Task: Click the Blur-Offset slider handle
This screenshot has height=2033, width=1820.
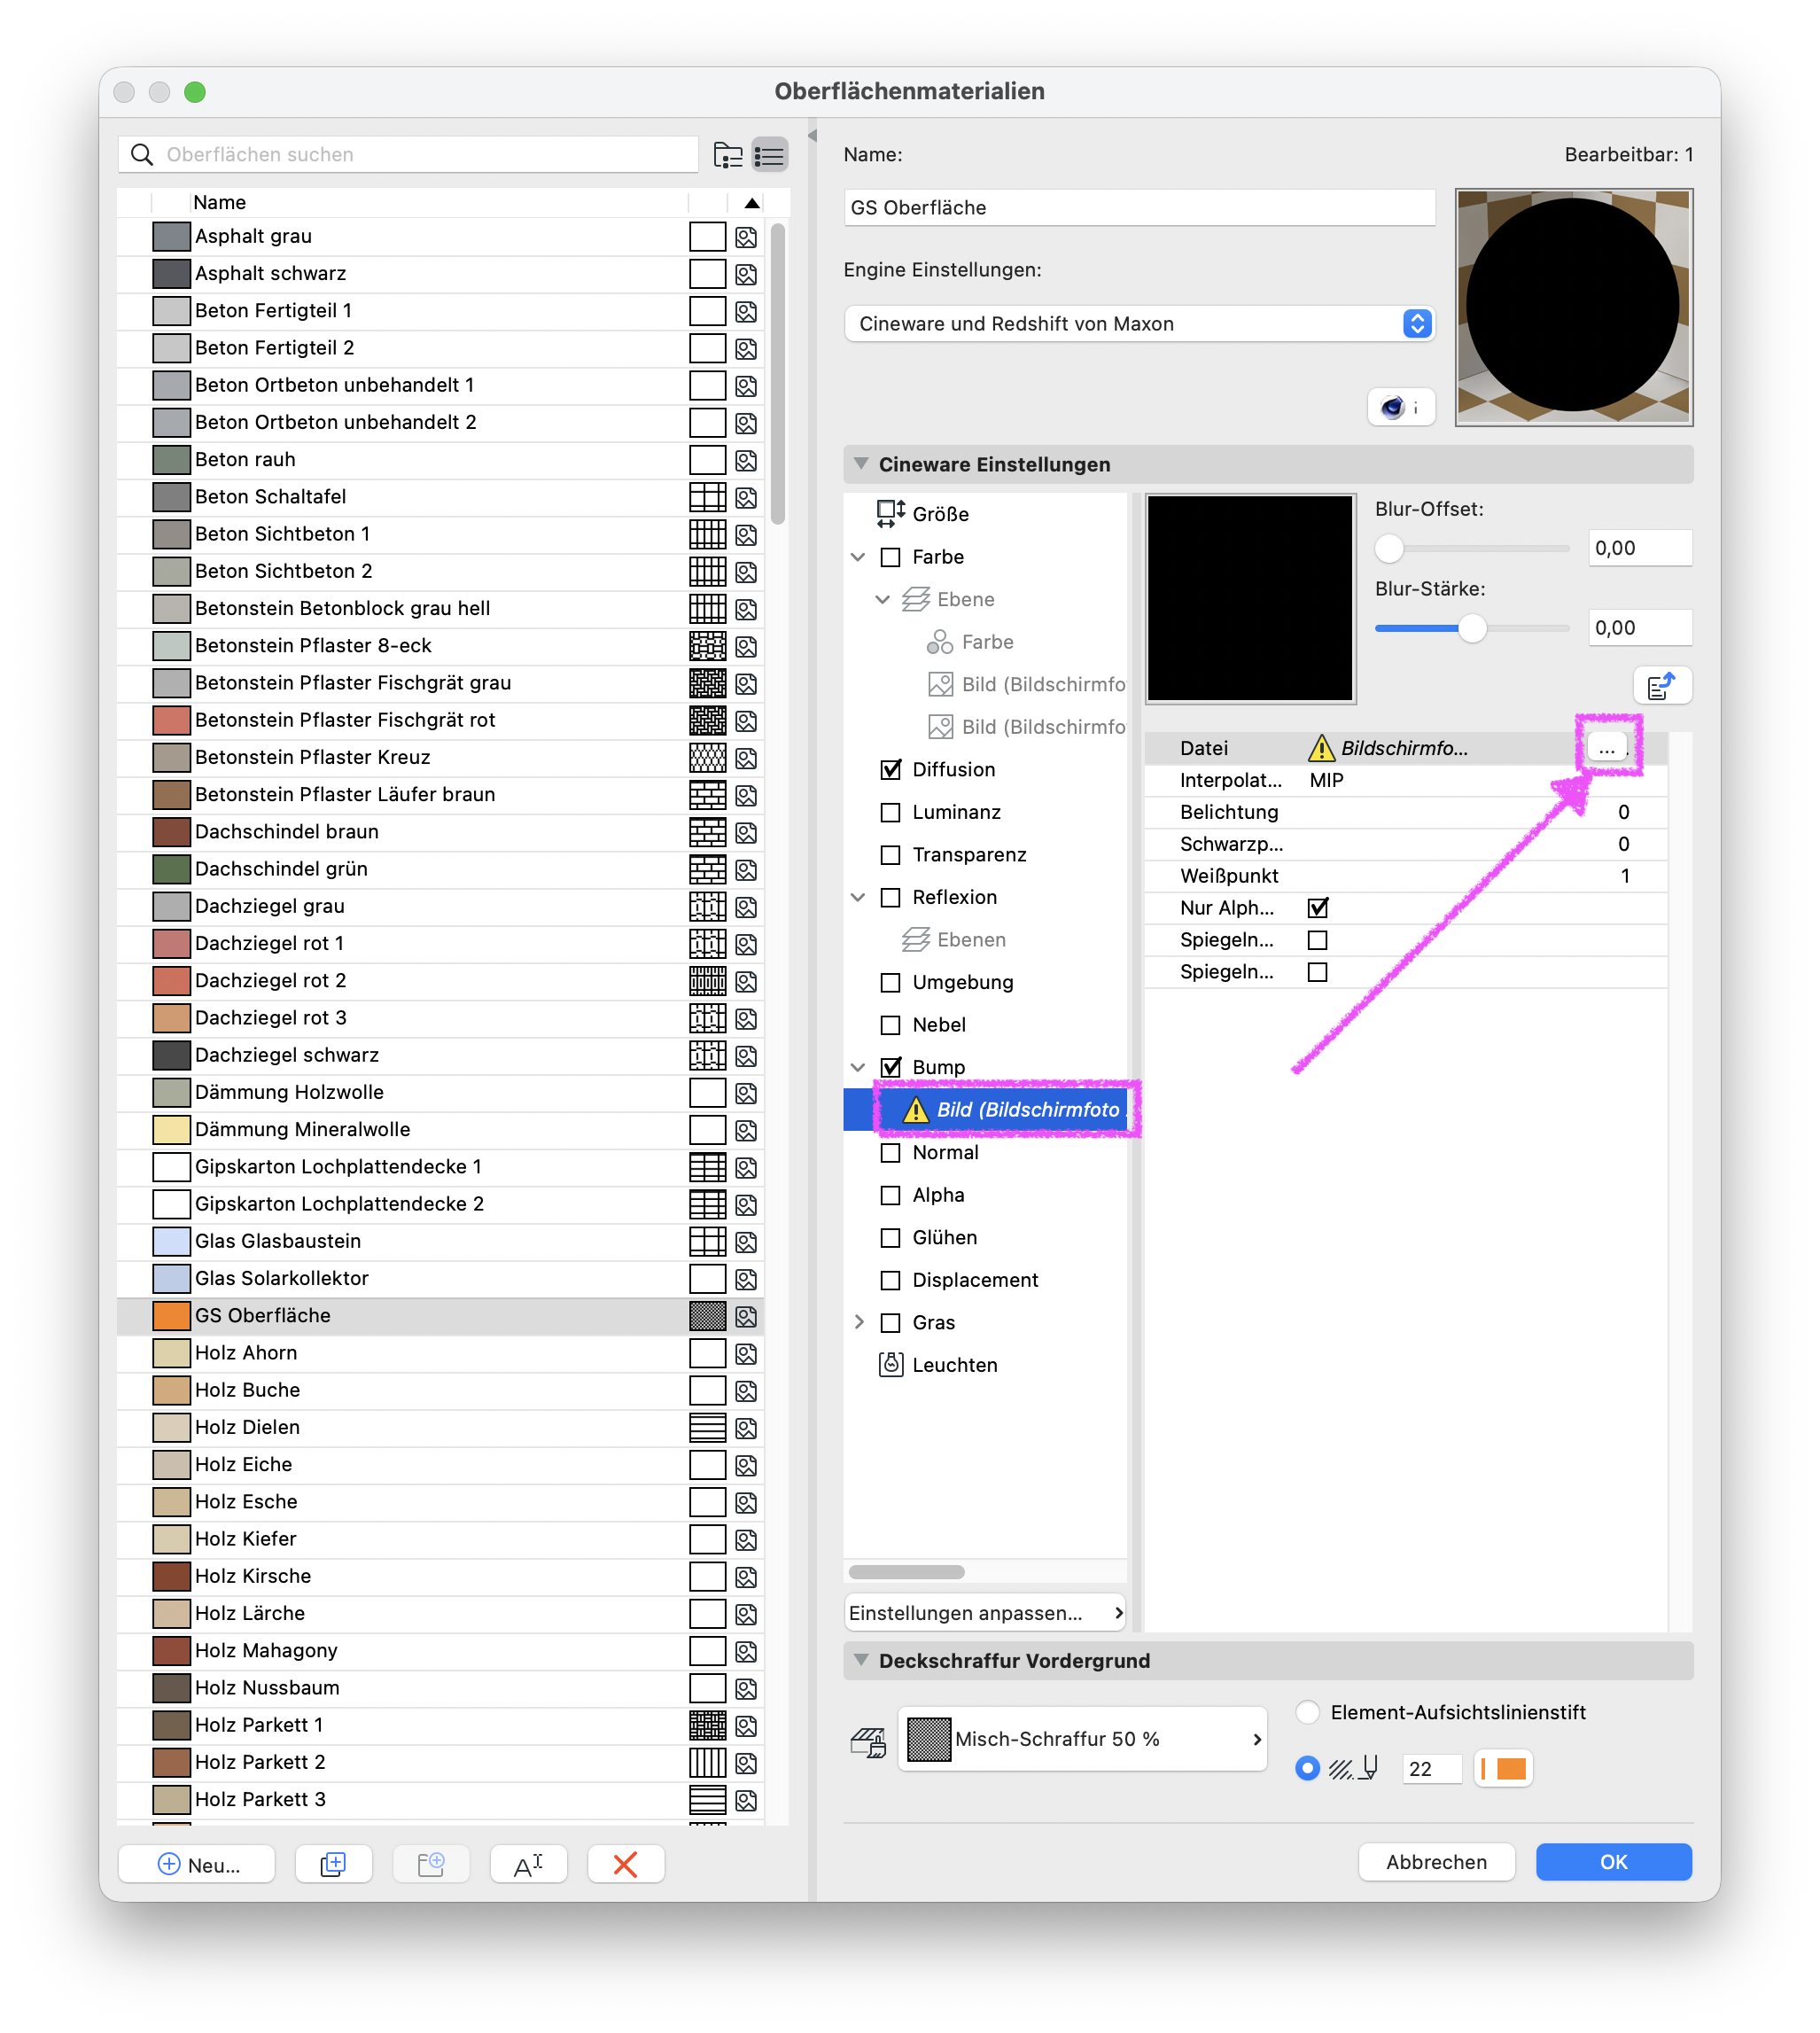Action: click(x=1388, y=548)
